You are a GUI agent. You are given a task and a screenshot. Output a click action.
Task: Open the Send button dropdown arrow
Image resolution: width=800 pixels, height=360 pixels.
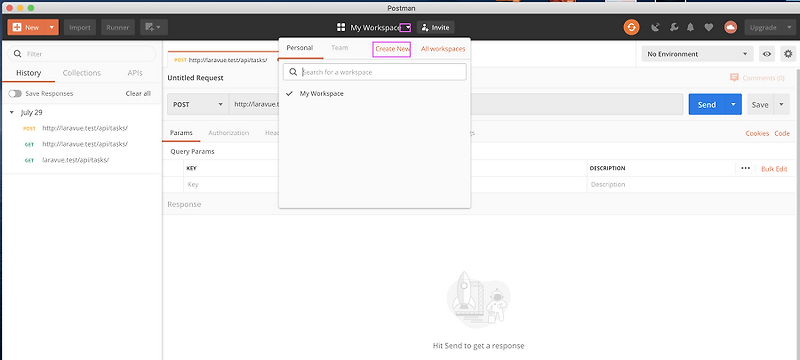(733, 104)
